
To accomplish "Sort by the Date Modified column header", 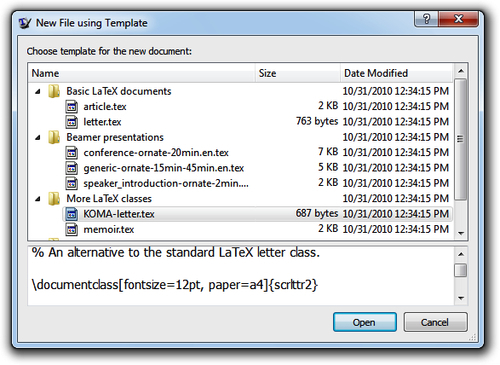I will [397, 73].
